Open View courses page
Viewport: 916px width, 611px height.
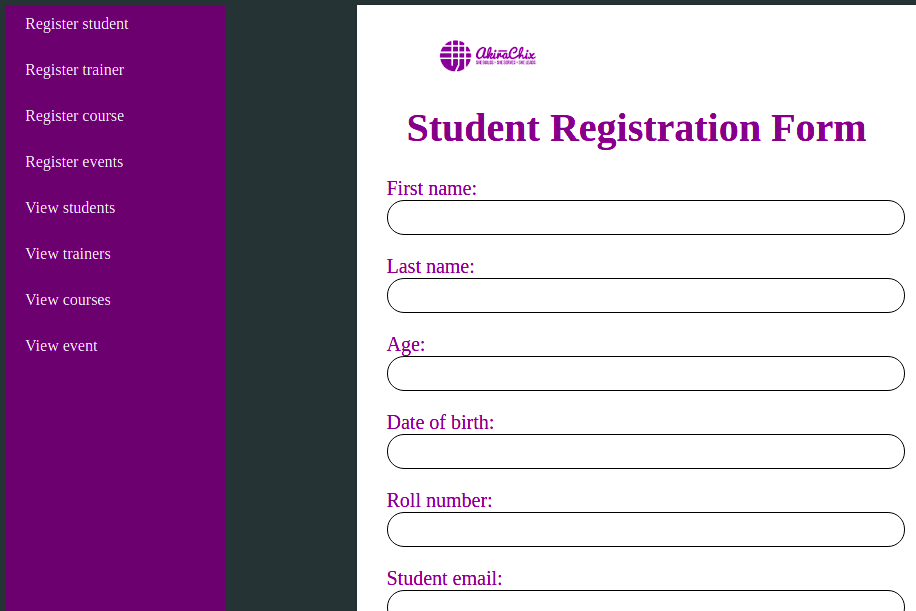coord(68,300)
